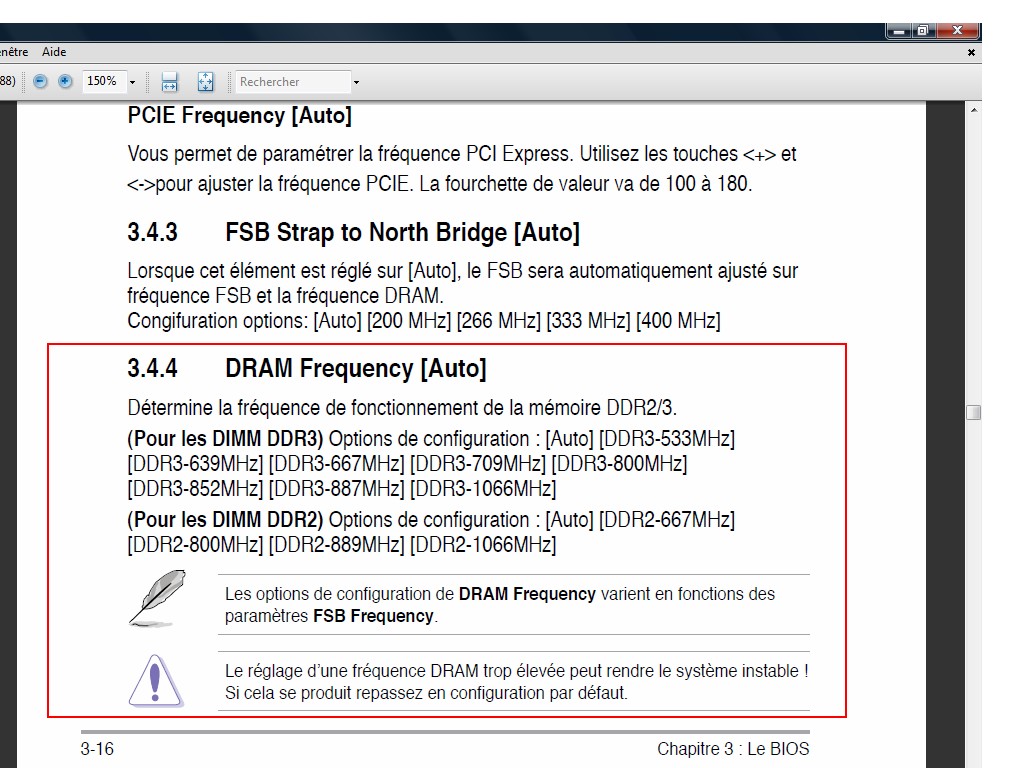Select the fit whole page icon
1024x768 pixels.
[x=206, y=82]
